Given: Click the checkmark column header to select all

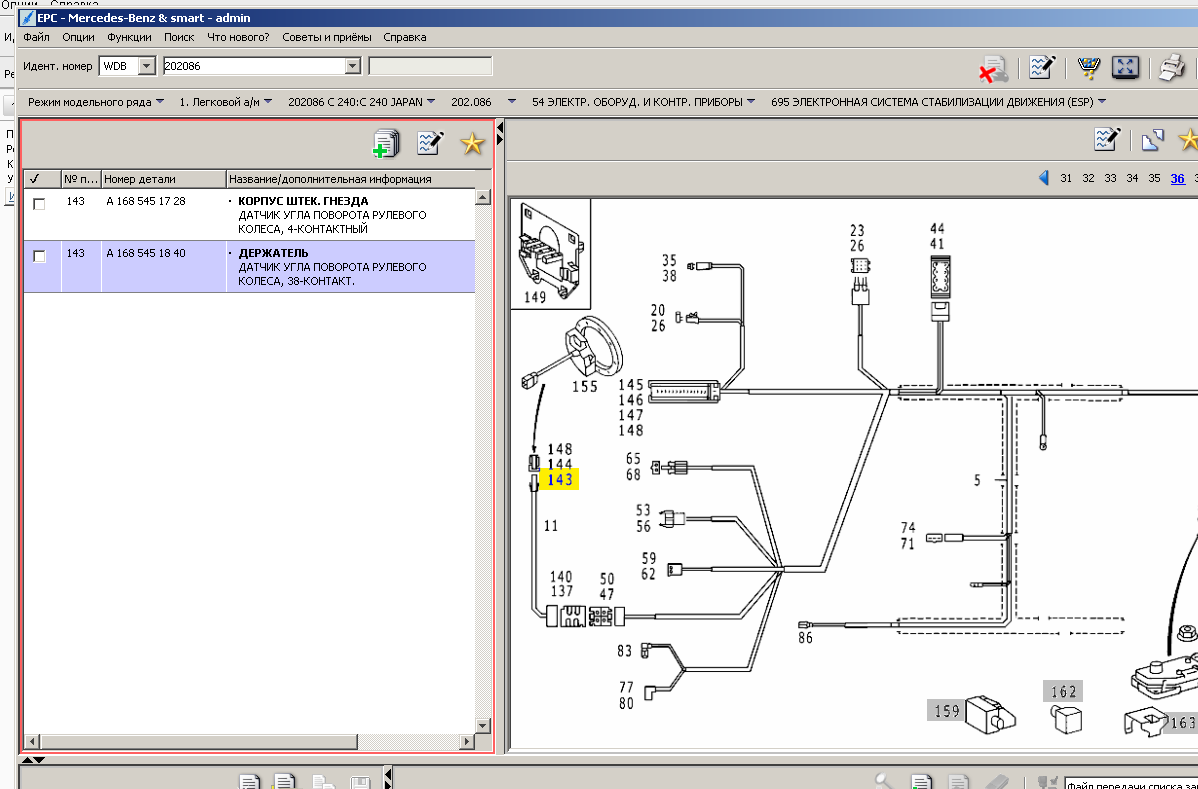Looking at the screenshot, I should tap(36, 179).
